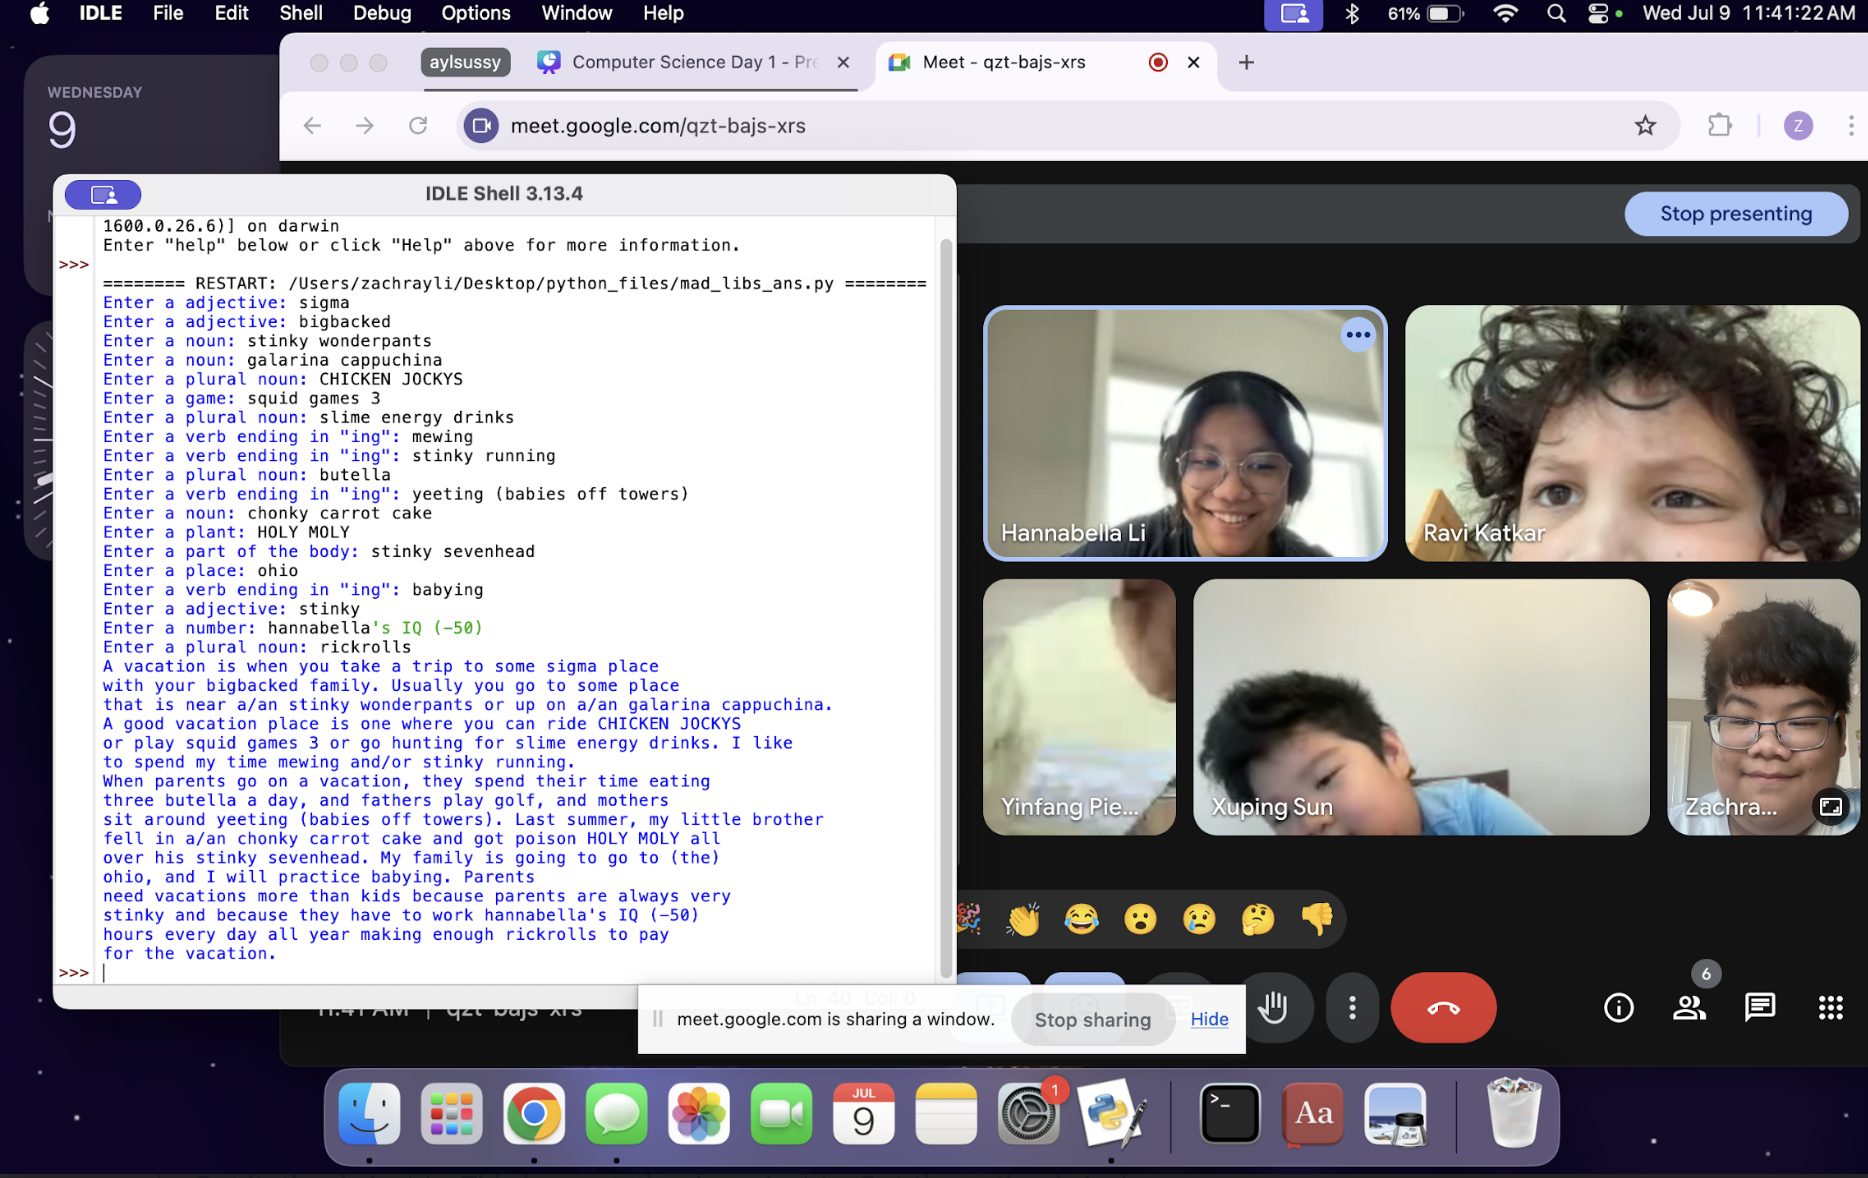The height and width of the screenshot is (1178, 1868).
Task: Send the clapping hands reaction
Action: click(x=1022, y=918)
